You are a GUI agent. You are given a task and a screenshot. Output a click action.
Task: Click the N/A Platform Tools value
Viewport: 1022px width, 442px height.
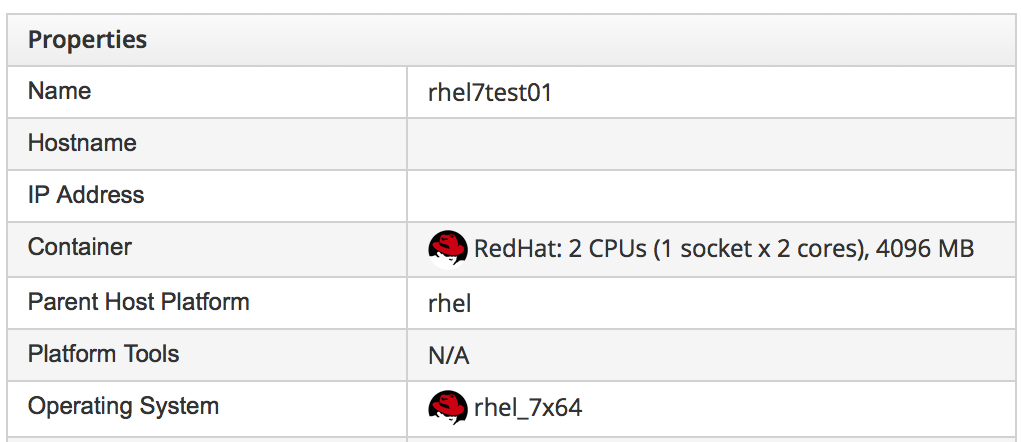tap(449, 355)
